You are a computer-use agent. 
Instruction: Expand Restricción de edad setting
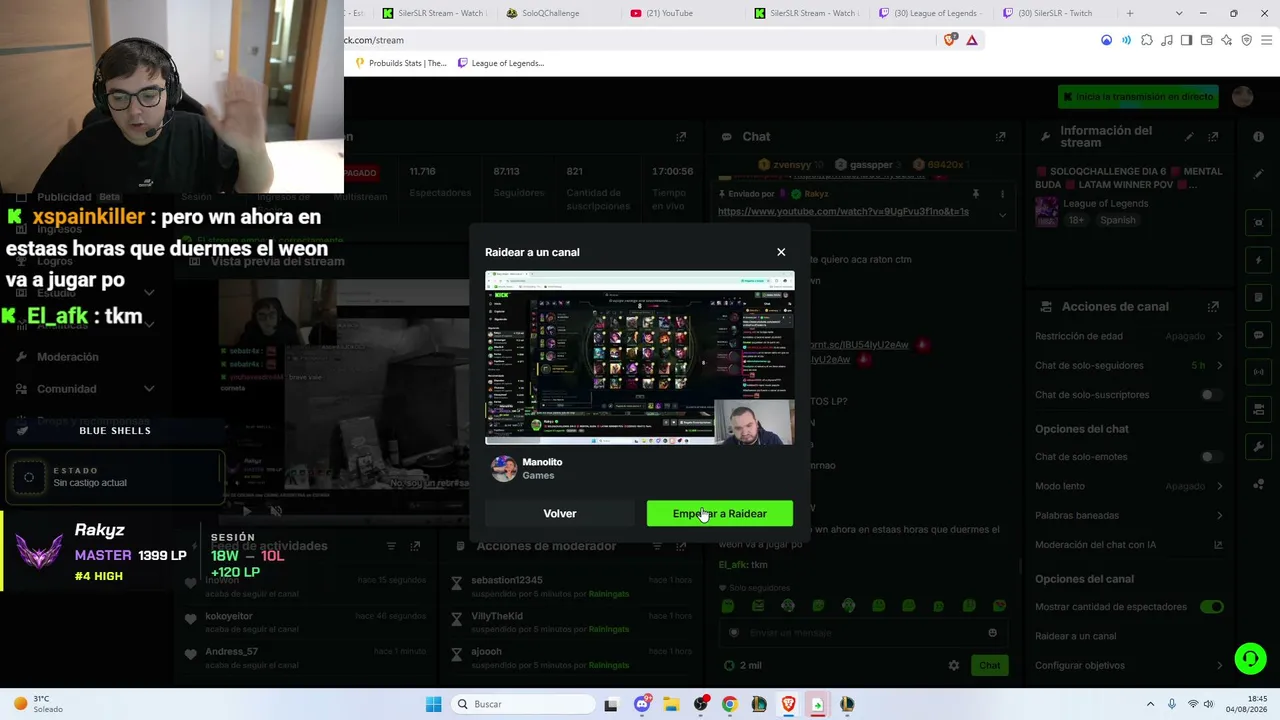(1128, 336)
